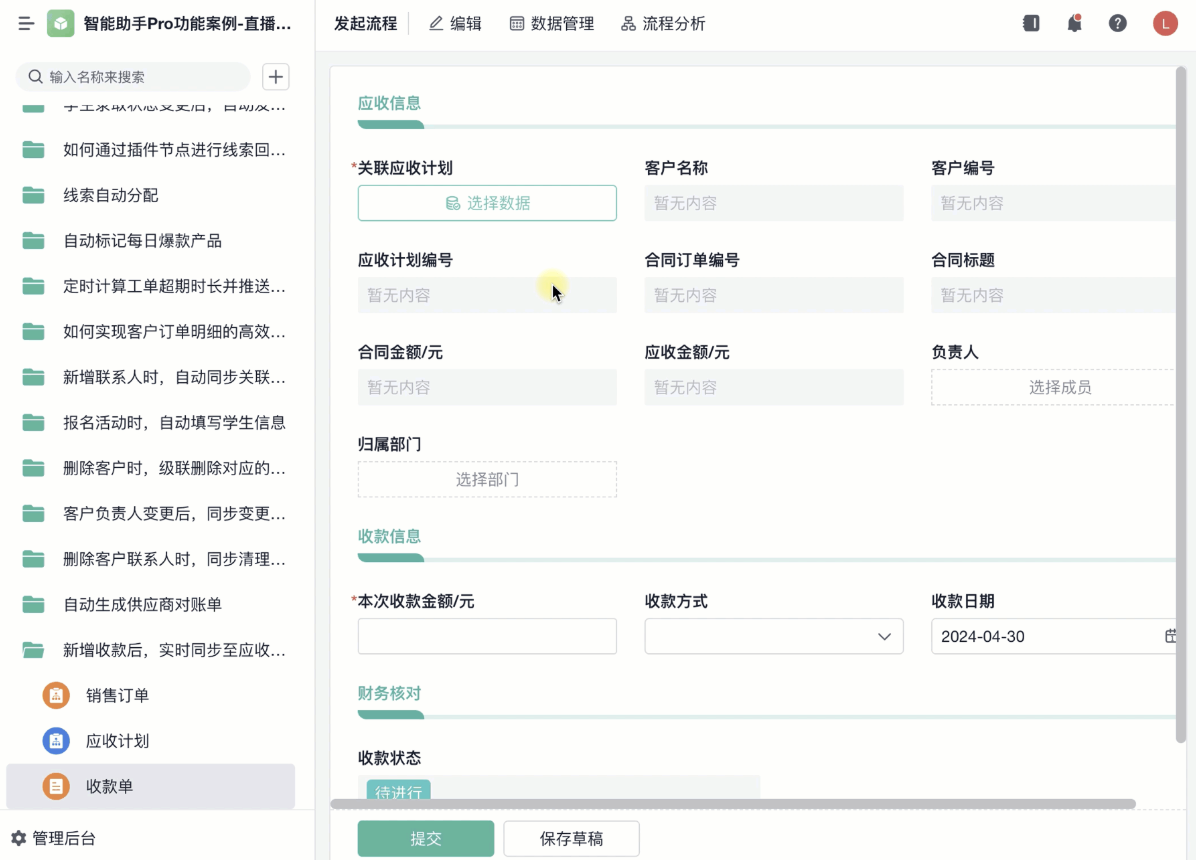Switch to the 发起流程 tab
The width and height of the screenshot is (1196, 860).
tap(365, 24)
